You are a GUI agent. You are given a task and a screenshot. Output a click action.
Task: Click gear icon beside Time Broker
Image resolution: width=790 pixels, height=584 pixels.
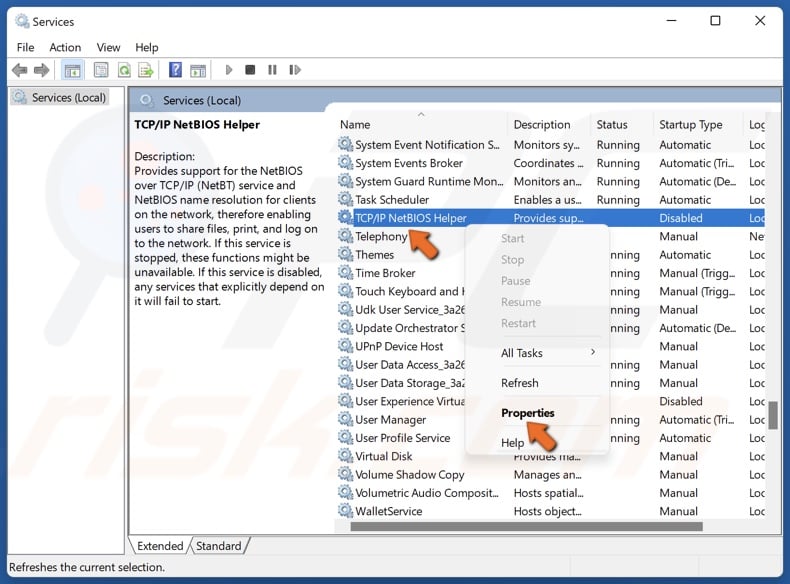click(345, 273)
